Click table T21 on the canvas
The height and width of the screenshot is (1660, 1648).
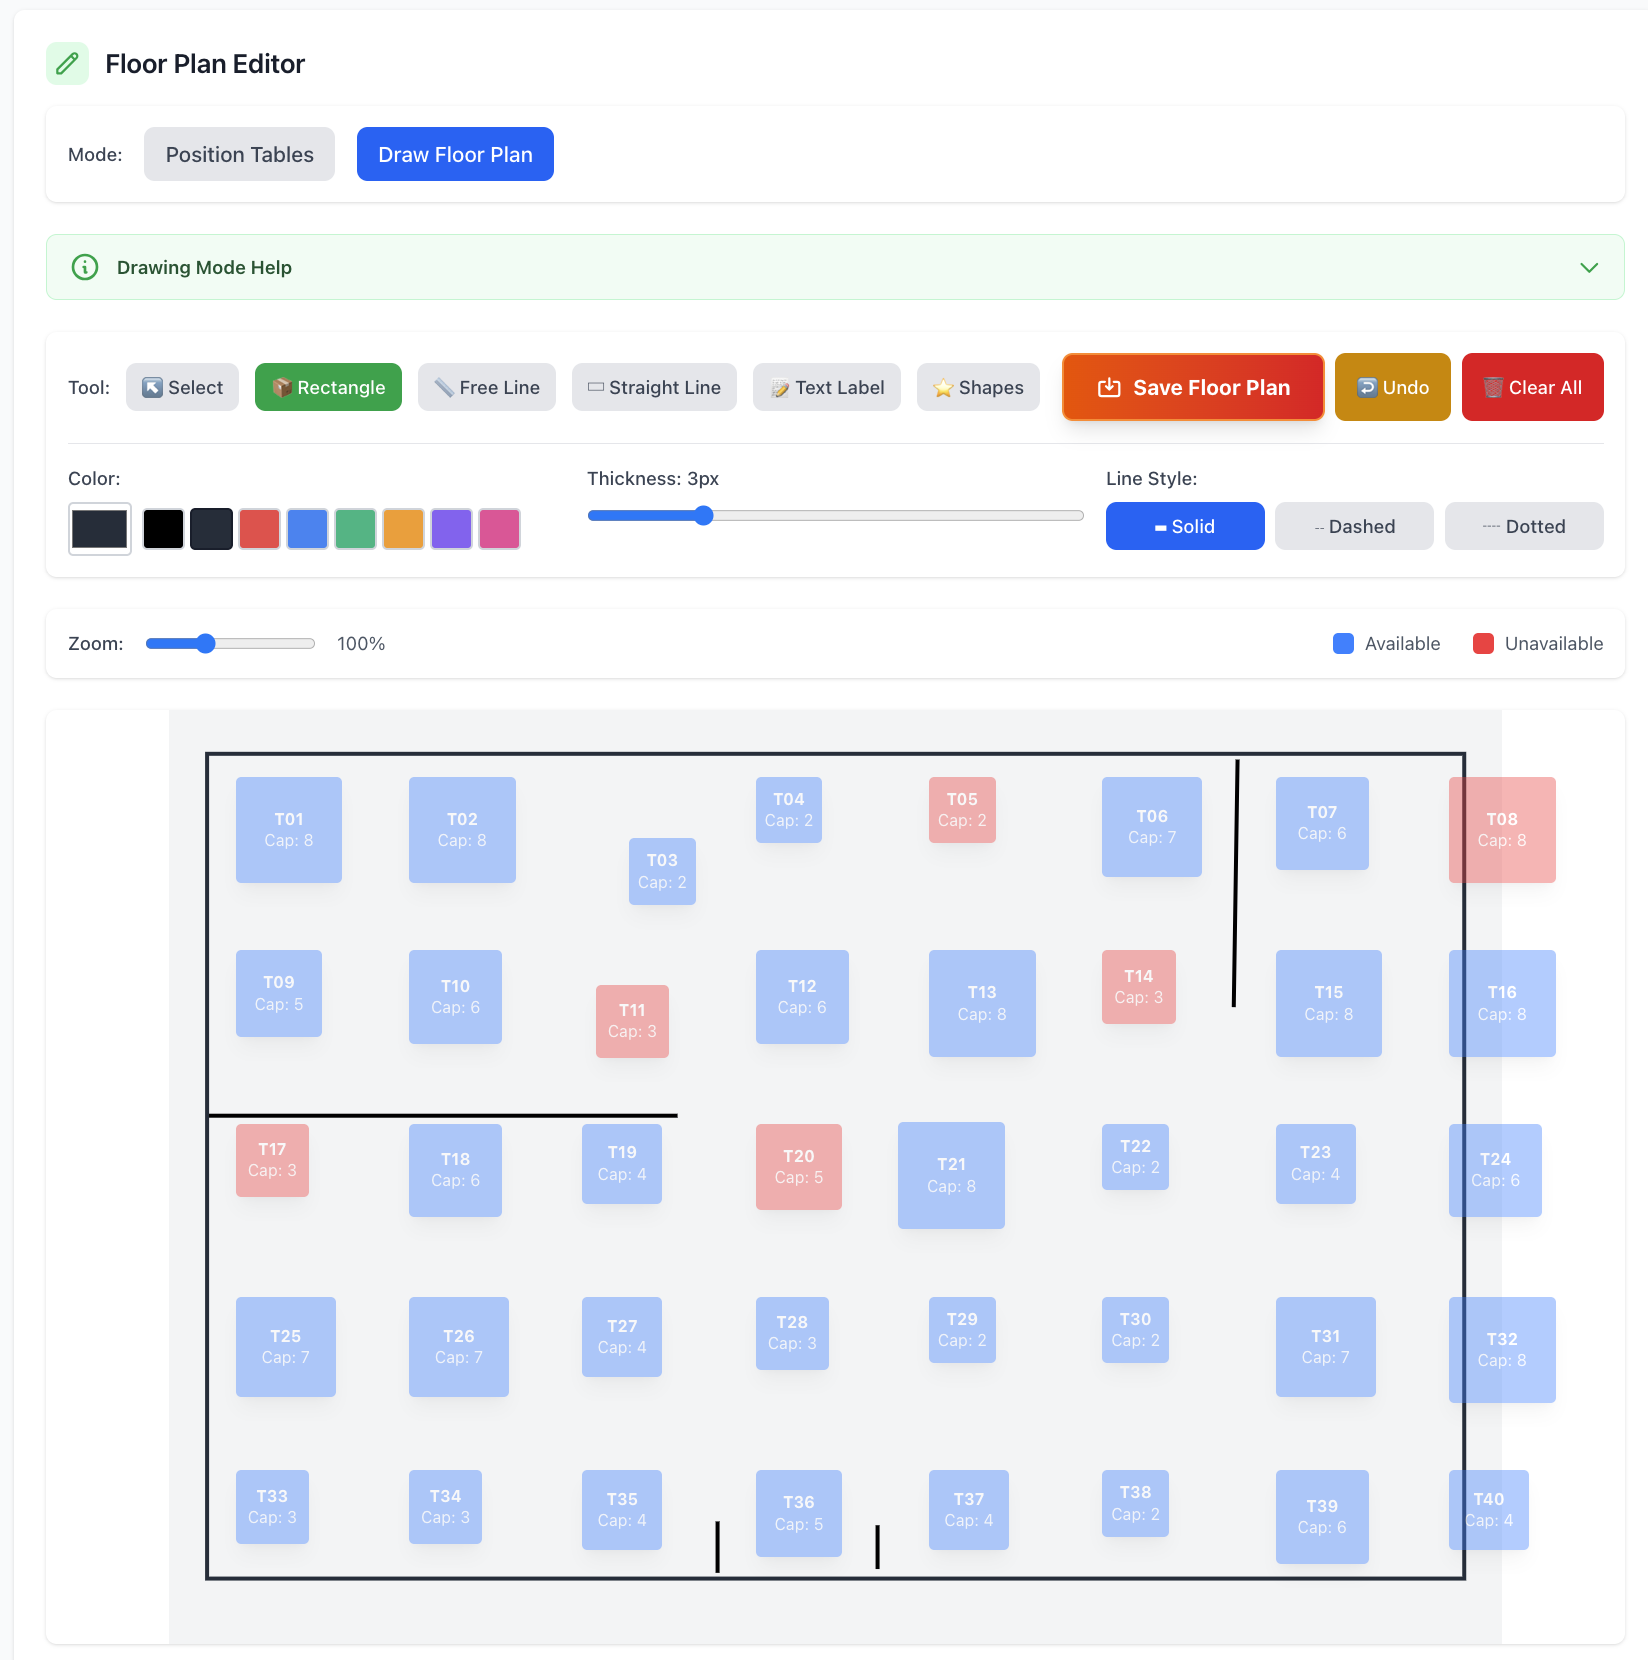point(951,1175)
